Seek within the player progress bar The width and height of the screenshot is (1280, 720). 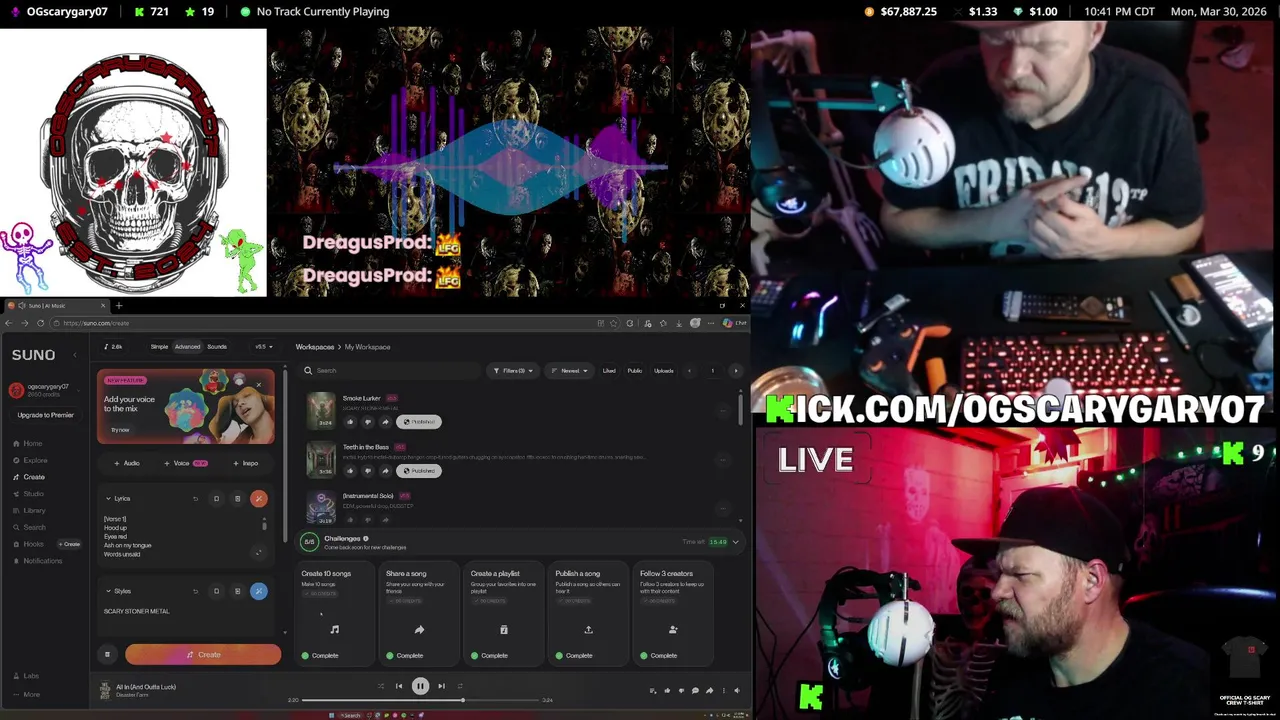click(420, 700)
